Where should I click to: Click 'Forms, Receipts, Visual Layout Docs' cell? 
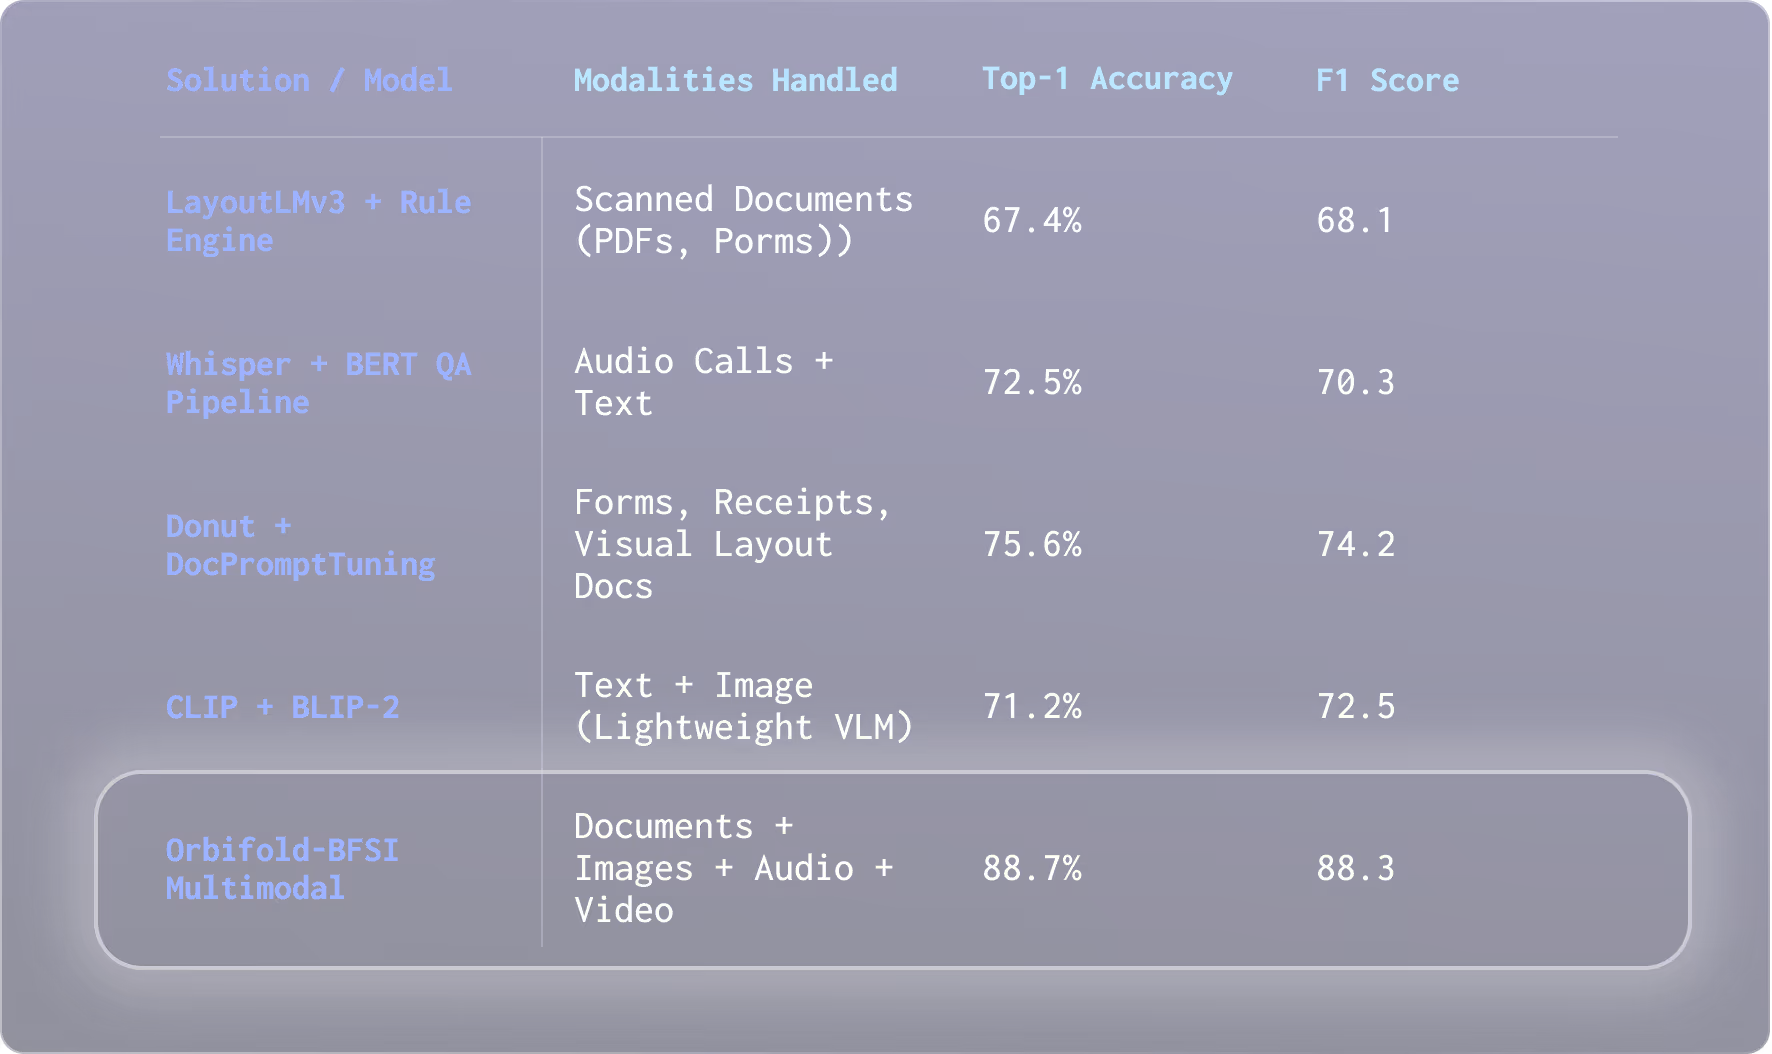(732, 545)
